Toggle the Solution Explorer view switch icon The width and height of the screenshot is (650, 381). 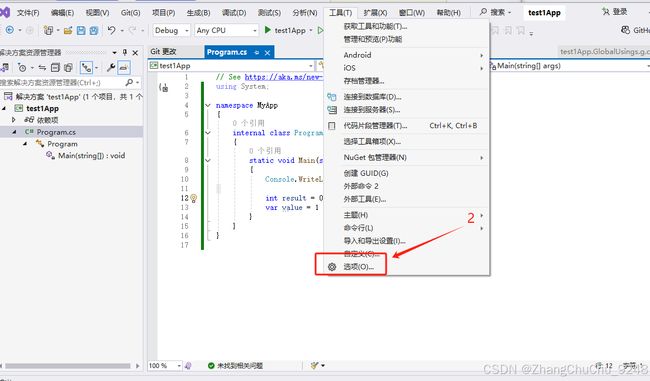pos(86,68)
